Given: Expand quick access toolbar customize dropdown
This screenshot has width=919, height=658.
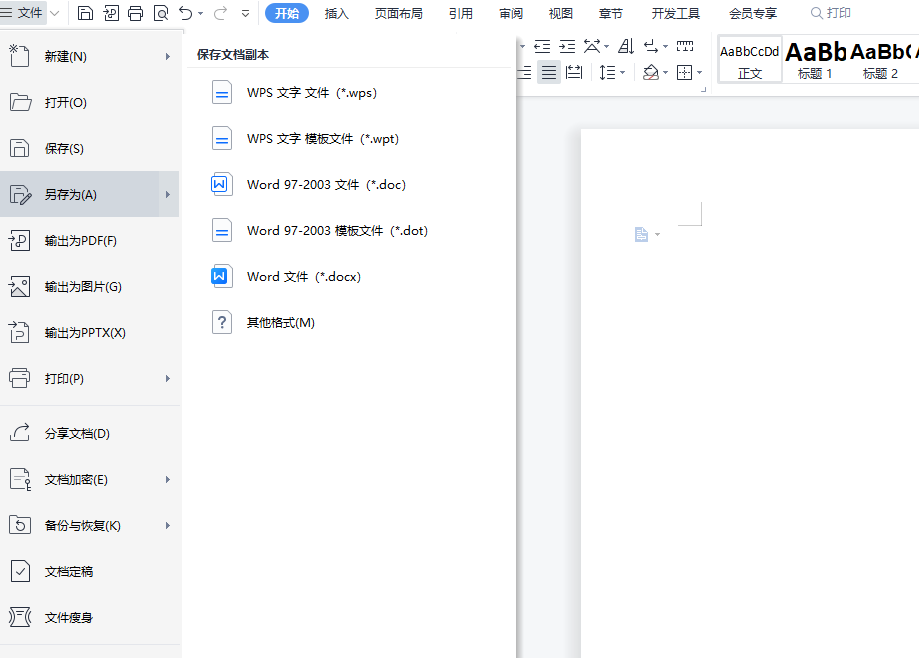Looking at the screenshot, I should [246, 13].
